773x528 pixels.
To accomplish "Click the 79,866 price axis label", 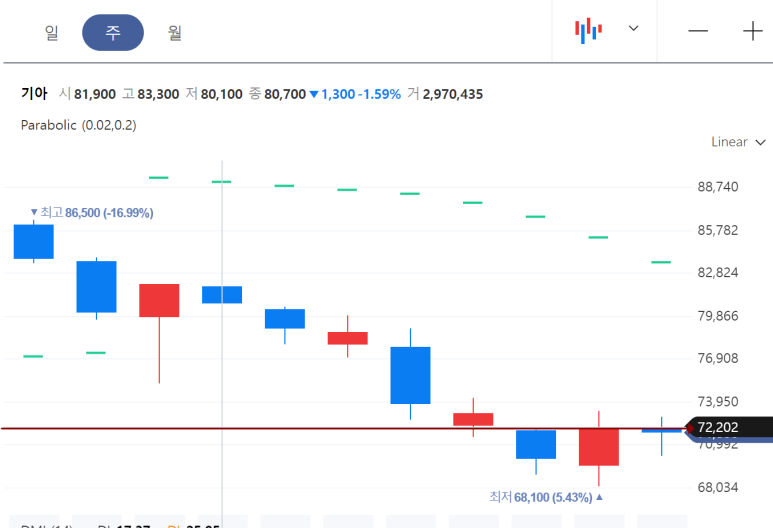I will (718, 316).
